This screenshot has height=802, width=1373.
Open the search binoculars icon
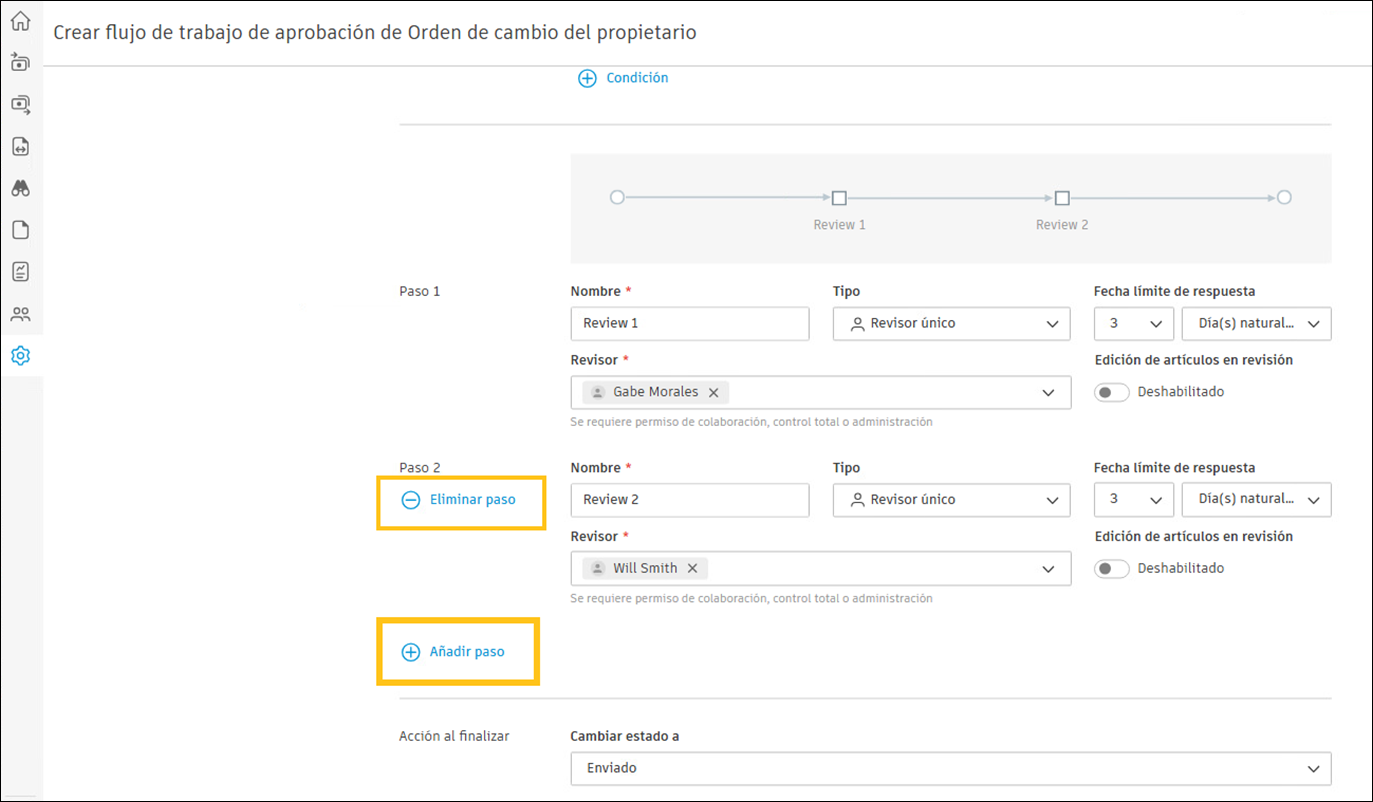20,188
